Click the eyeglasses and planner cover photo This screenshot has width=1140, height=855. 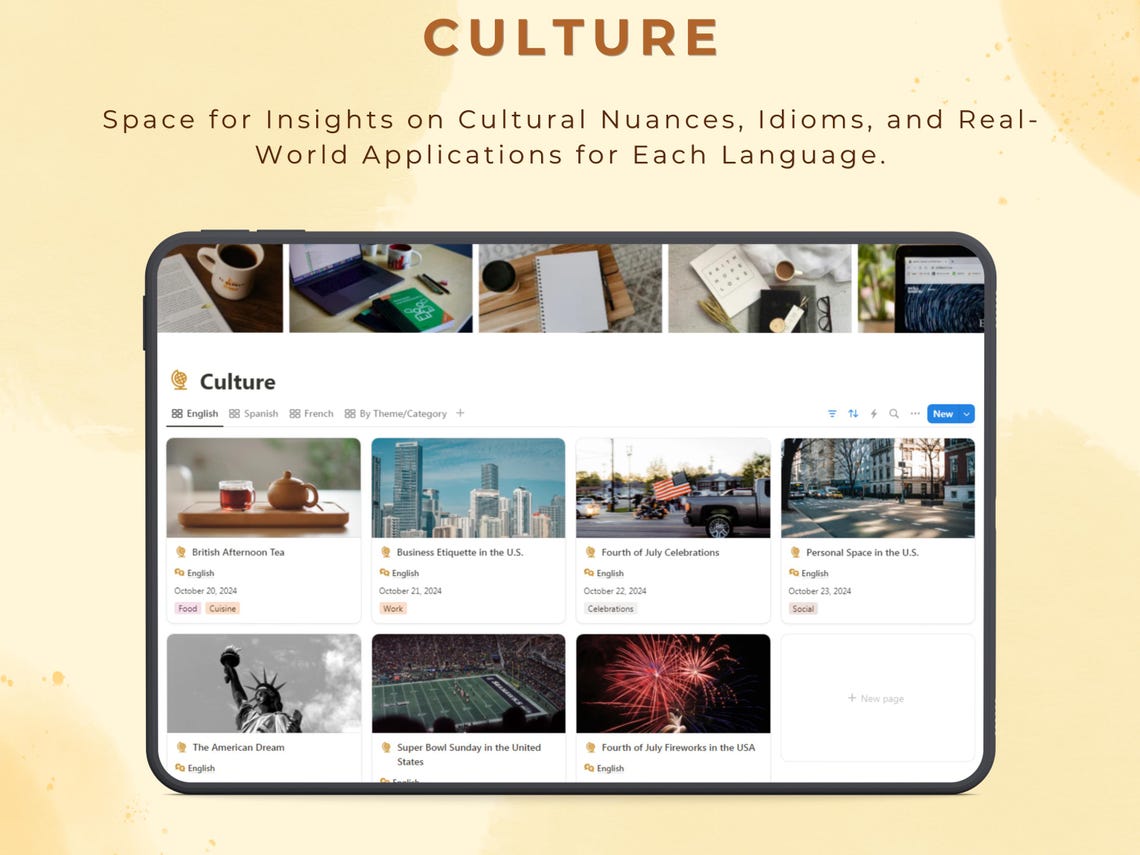[760, 288]
